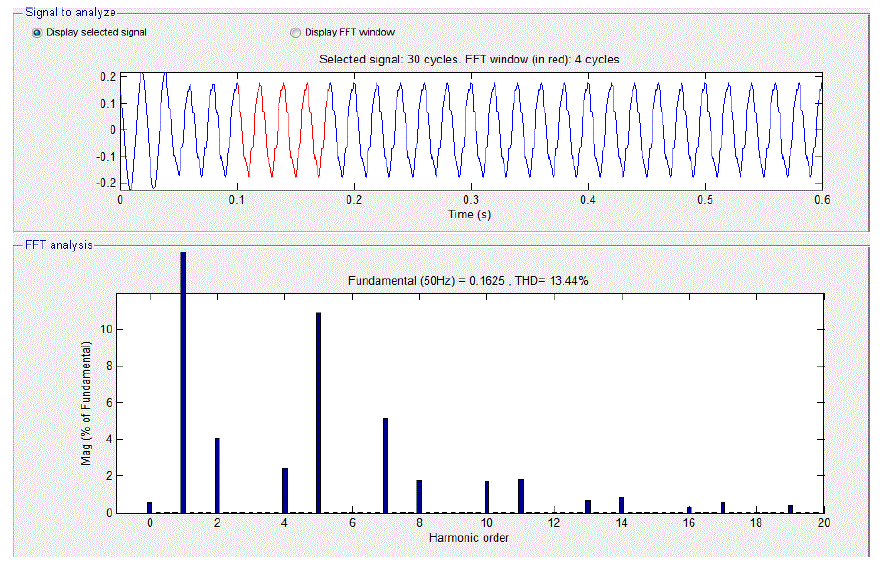Click the 7th harmonic bar in the FFT plot
The image size is (887, 569).
385,465
